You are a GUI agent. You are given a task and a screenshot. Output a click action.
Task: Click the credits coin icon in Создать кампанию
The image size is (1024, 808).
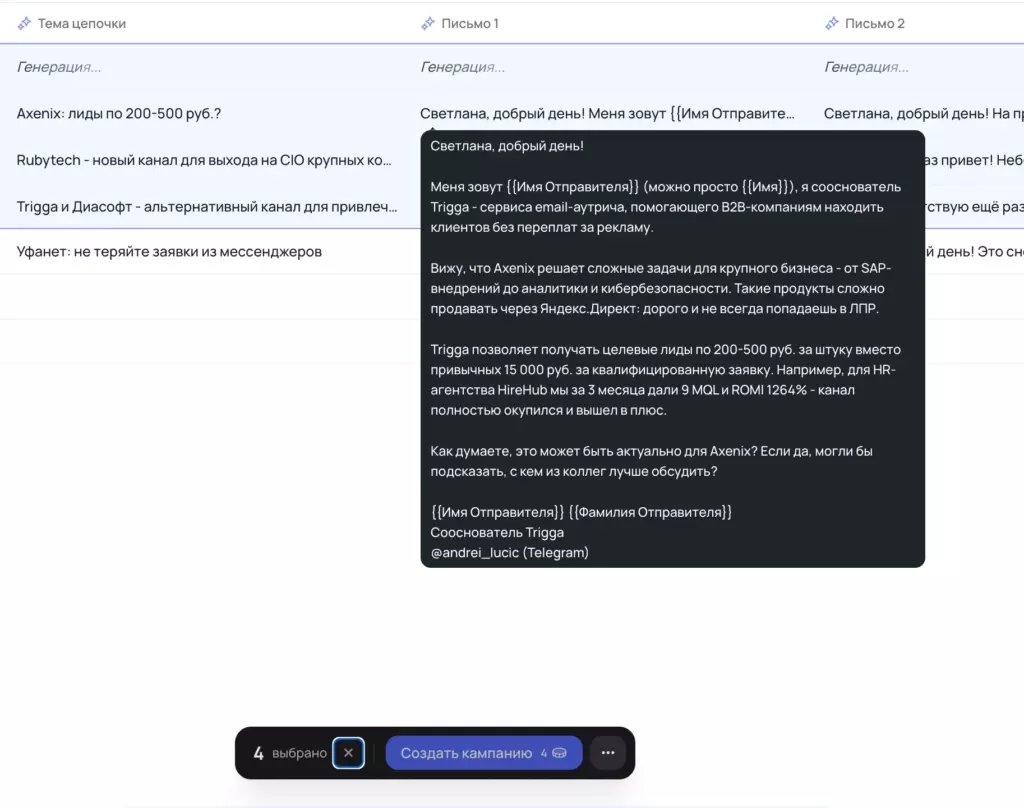point(560,753)
